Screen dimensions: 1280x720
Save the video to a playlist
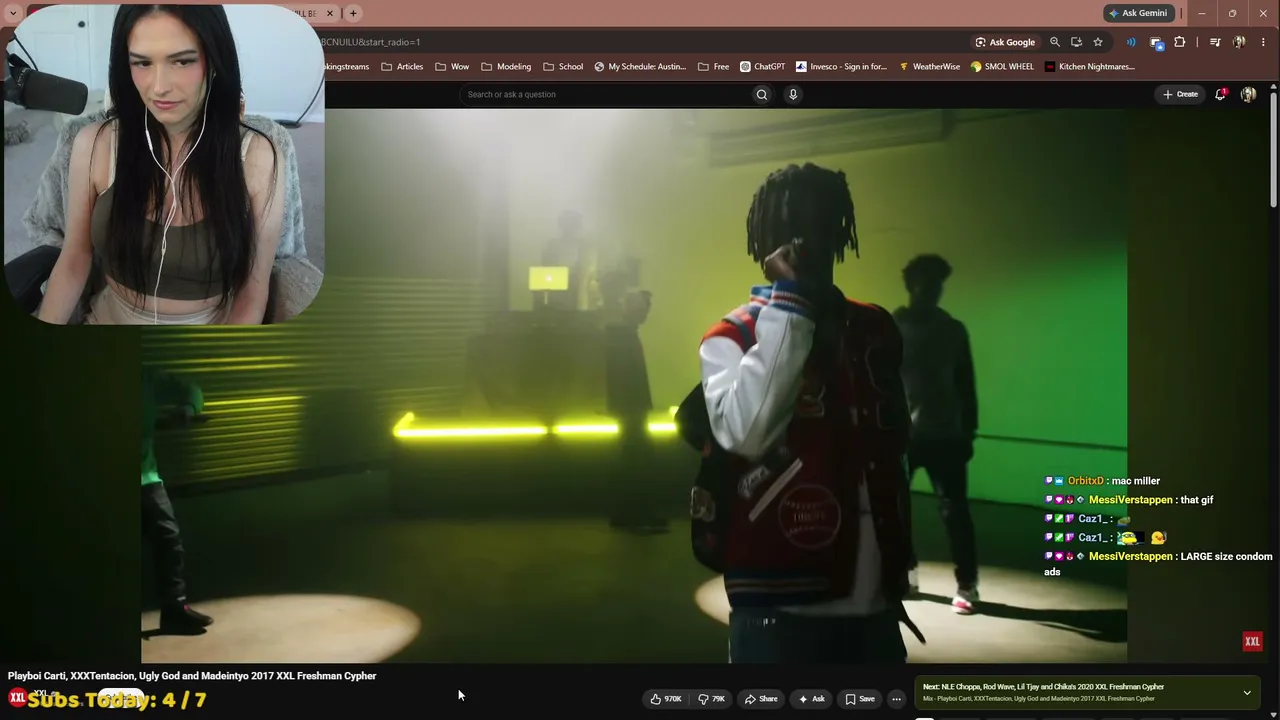point(859,699)
